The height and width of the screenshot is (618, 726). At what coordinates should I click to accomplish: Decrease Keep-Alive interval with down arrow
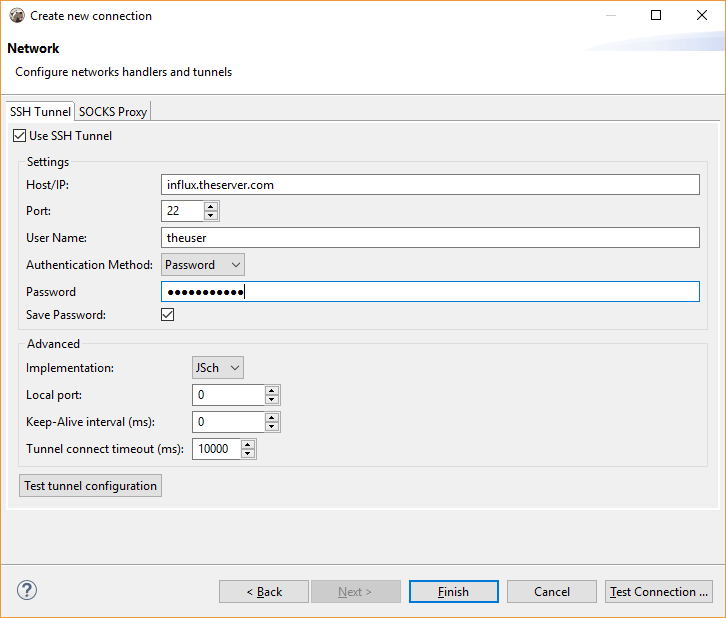272,426
